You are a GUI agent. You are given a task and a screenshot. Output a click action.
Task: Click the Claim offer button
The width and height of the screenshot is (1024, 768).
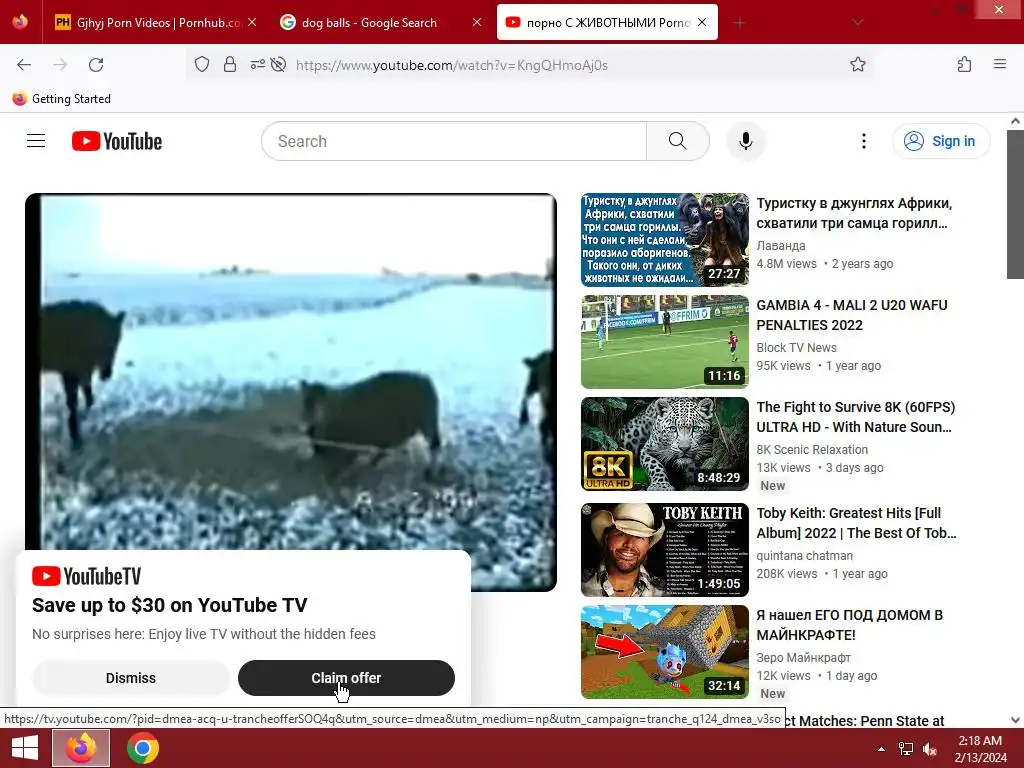click(x=346, y=678)
